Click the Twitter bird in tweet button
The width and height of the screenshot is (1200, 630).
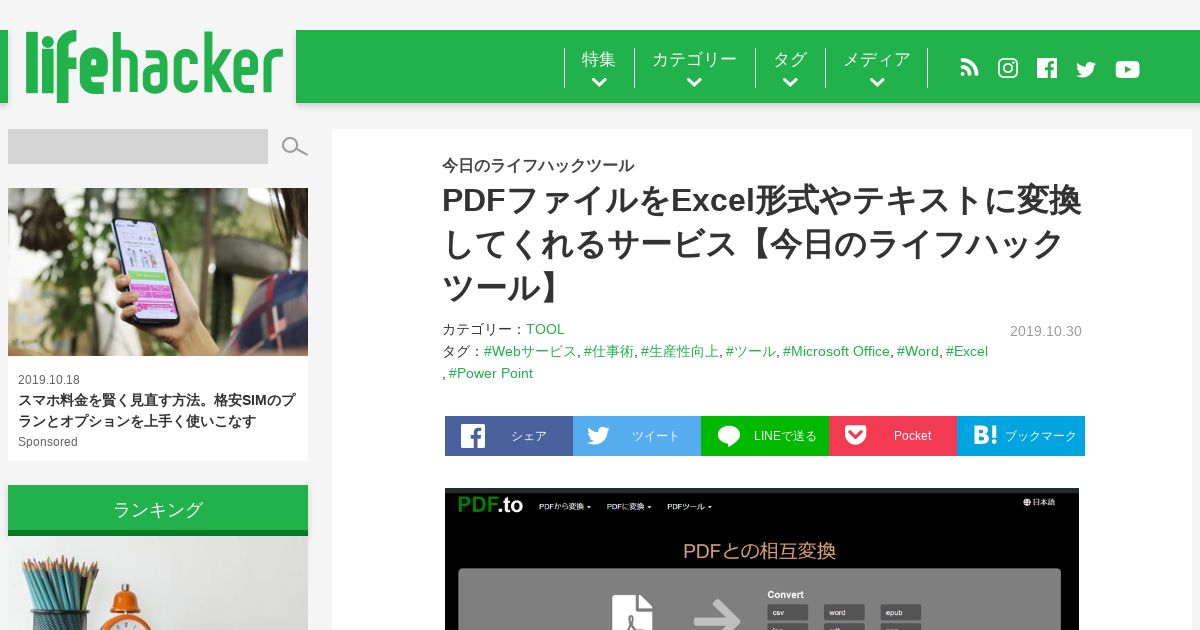tap(599, 436)
